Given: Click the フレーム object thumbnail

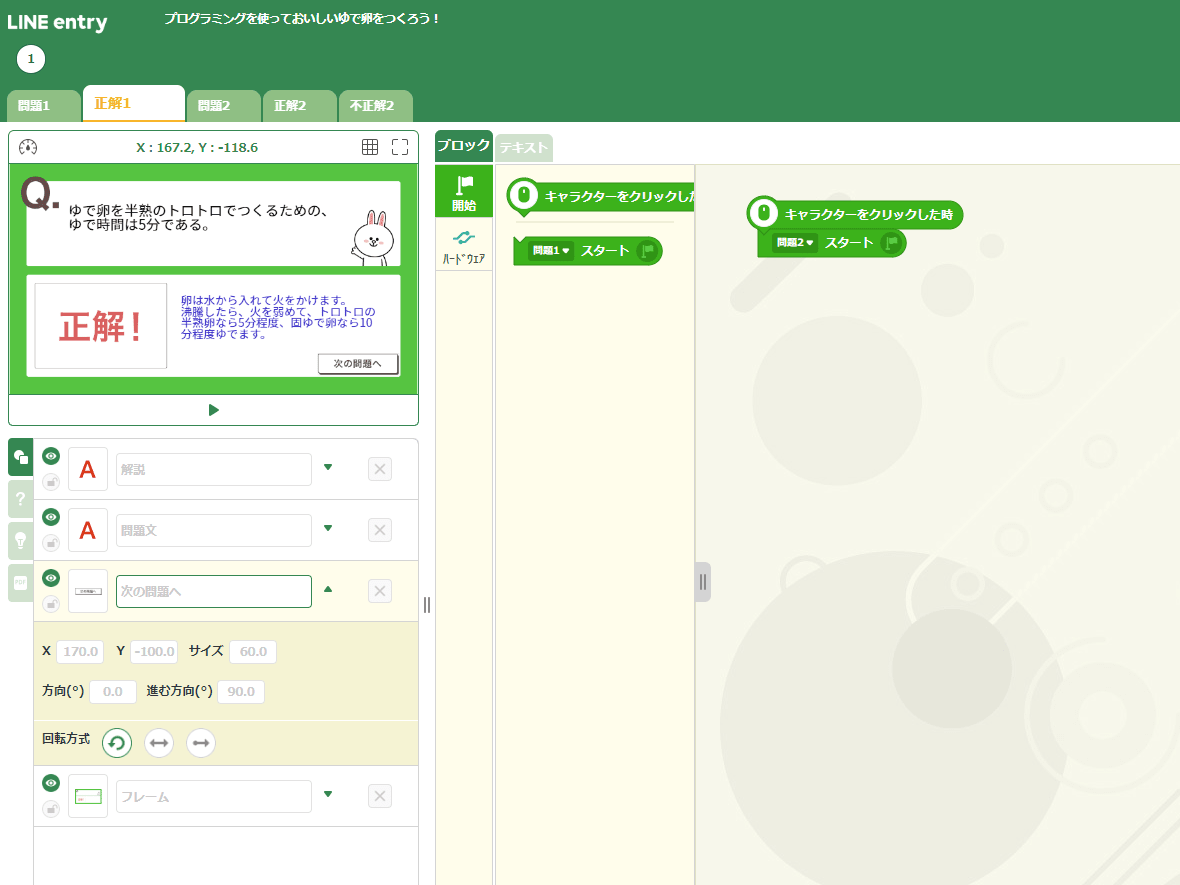Looking at the screenshot, I should 88,796.
